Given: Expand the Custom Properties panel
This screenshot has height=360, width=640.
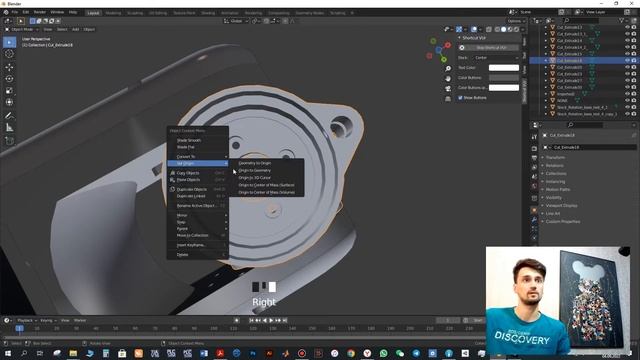Looking at the screenshot, I should coord(562,222).
